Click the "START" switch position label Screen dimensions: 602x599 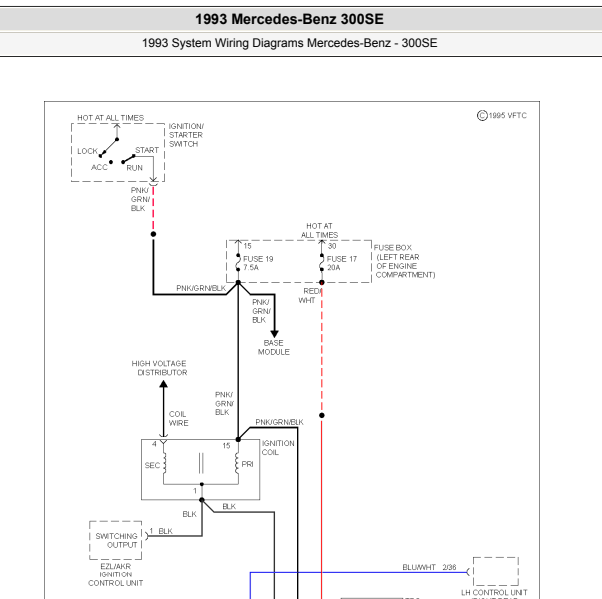point(147,150)
